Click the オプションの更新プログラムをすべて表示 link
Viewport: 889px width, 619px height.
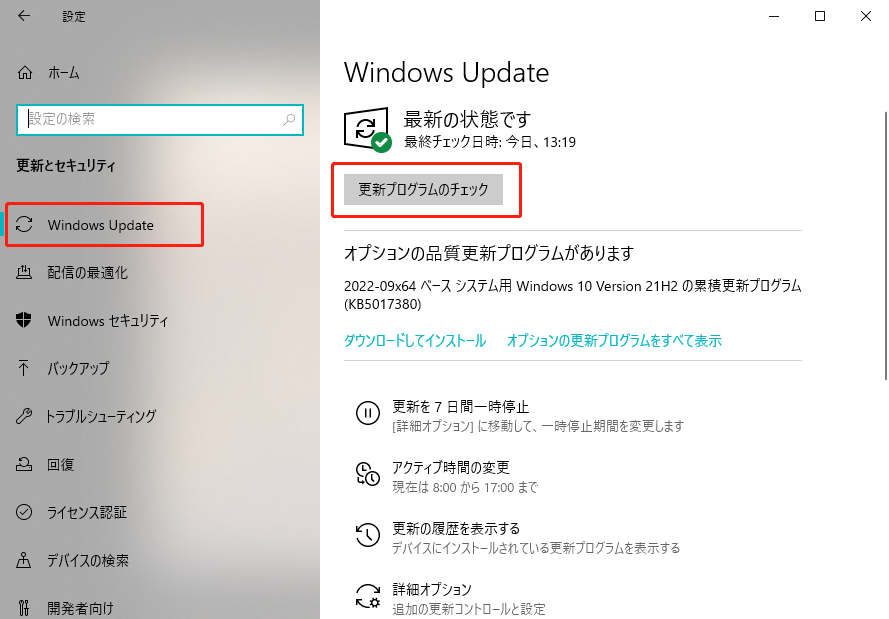point(614,340)
